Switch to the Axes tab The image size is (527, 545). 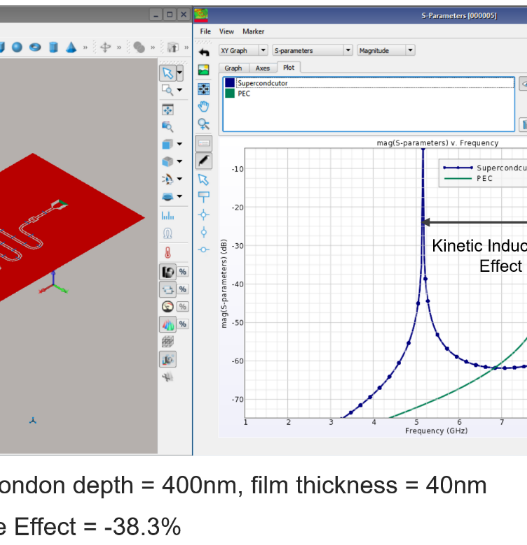263,68
